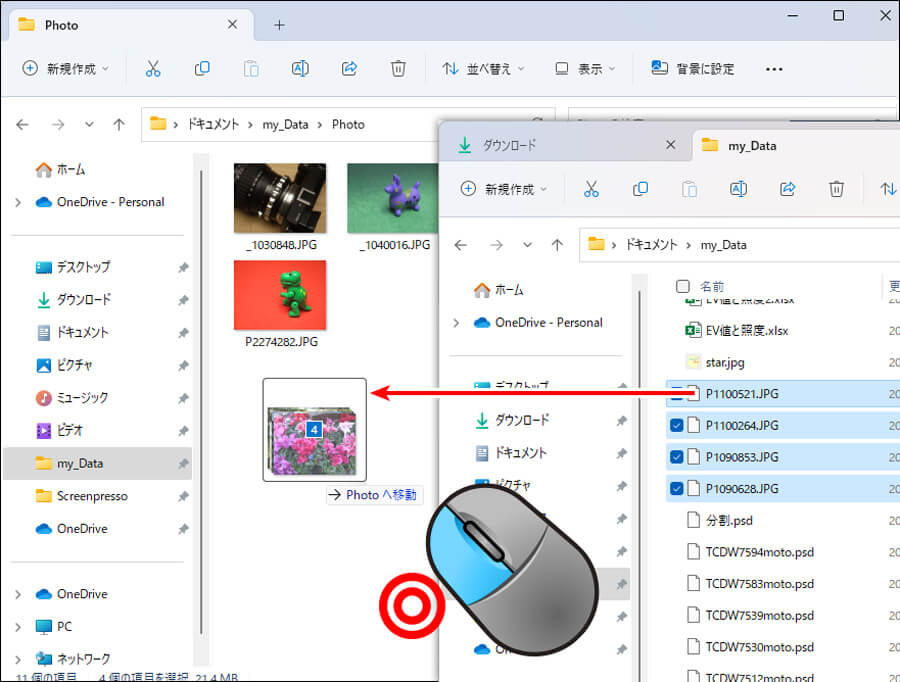The width and height of the screenshot is (900, 682).
Task: Click 新規作成 button in Photo window
Action: pyautogui.click(x=66, y=69)
